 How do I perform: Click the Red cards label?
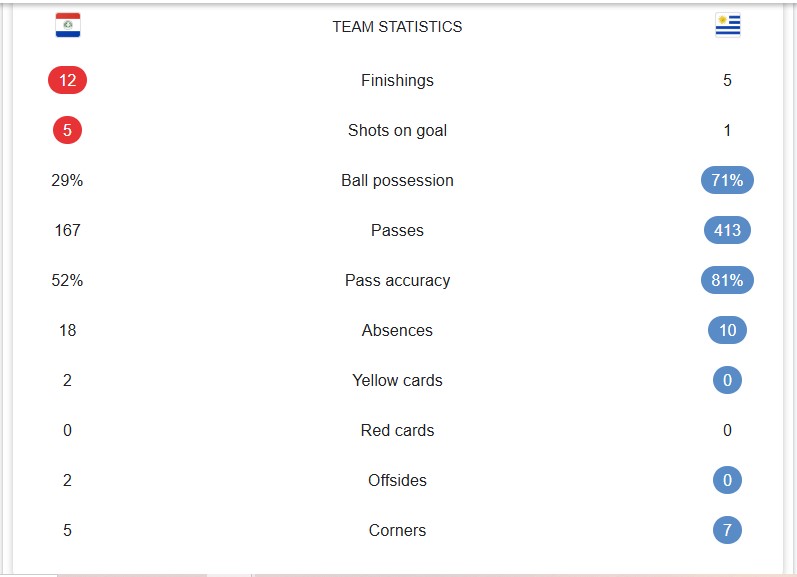[x=397, y=430]
